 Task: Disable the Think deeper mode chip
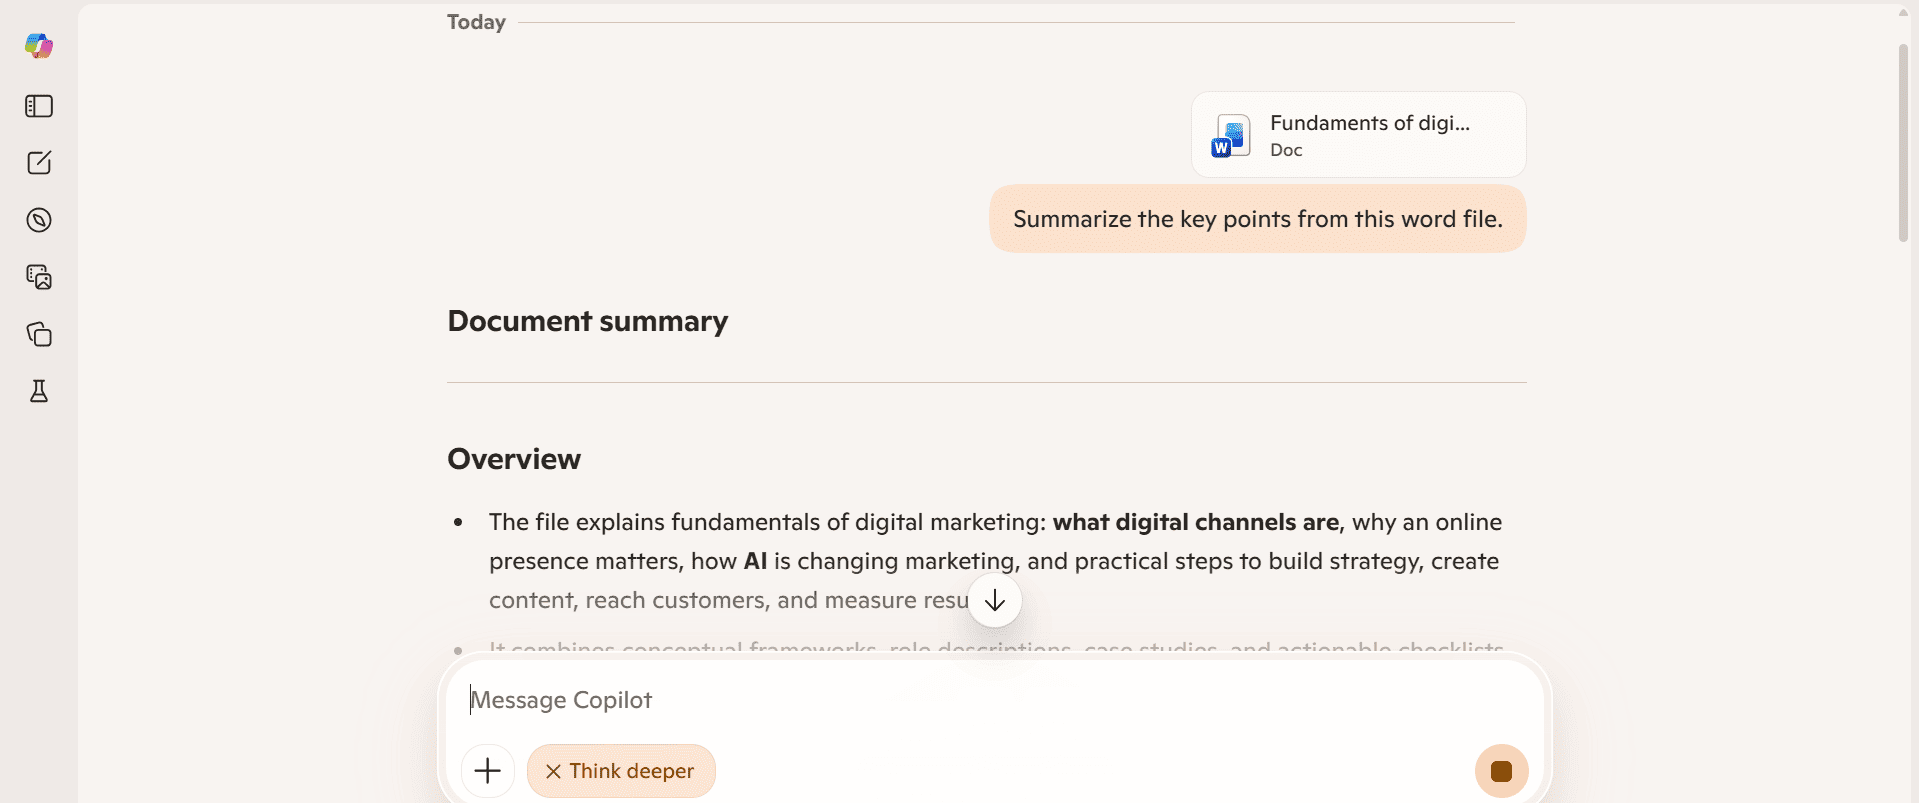pyautogui.click(x=621, y=771)
